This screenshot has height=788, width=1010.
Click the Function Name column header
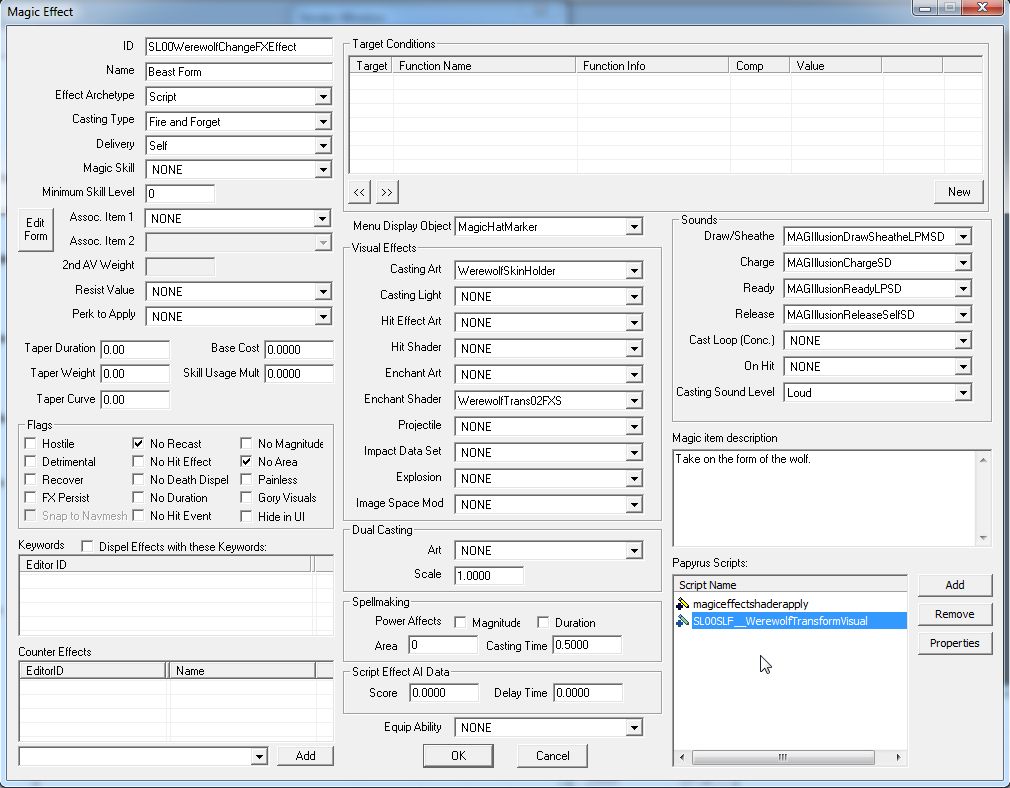484,66
